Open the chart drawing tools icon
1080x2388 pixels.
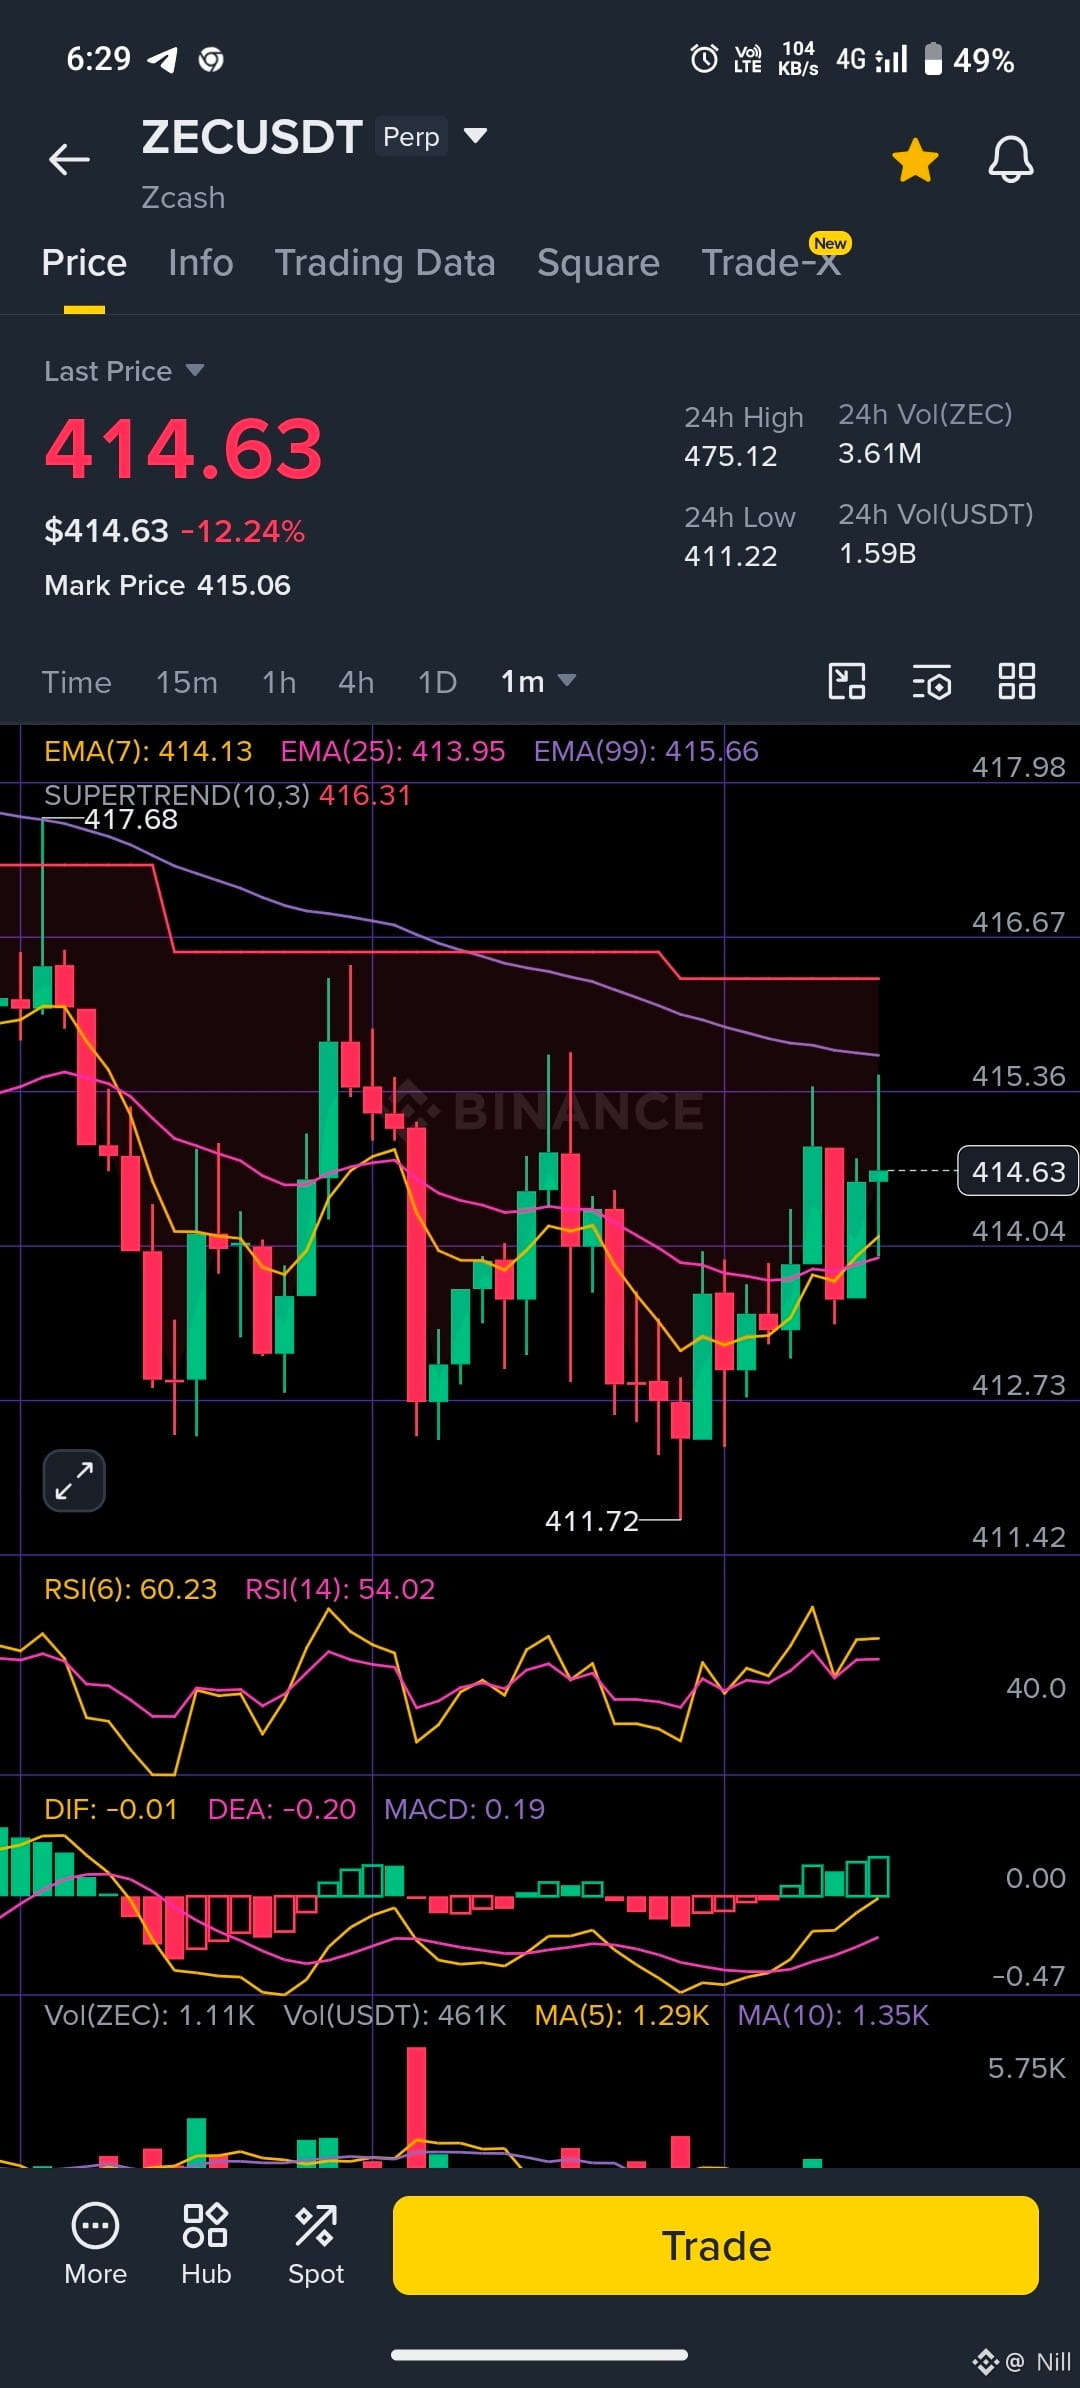(x=847, y=681)
